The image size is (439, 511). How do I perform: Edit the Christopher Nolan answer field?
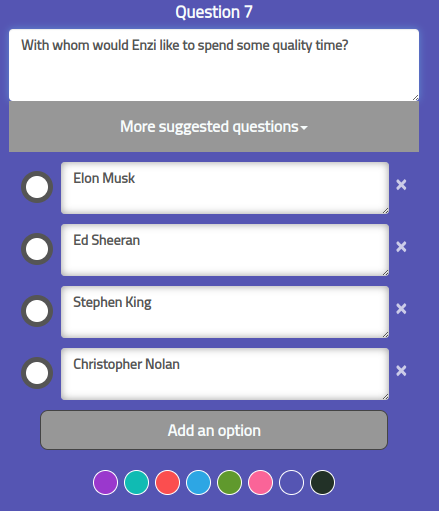pyautogui.click(x=225, y=374)
